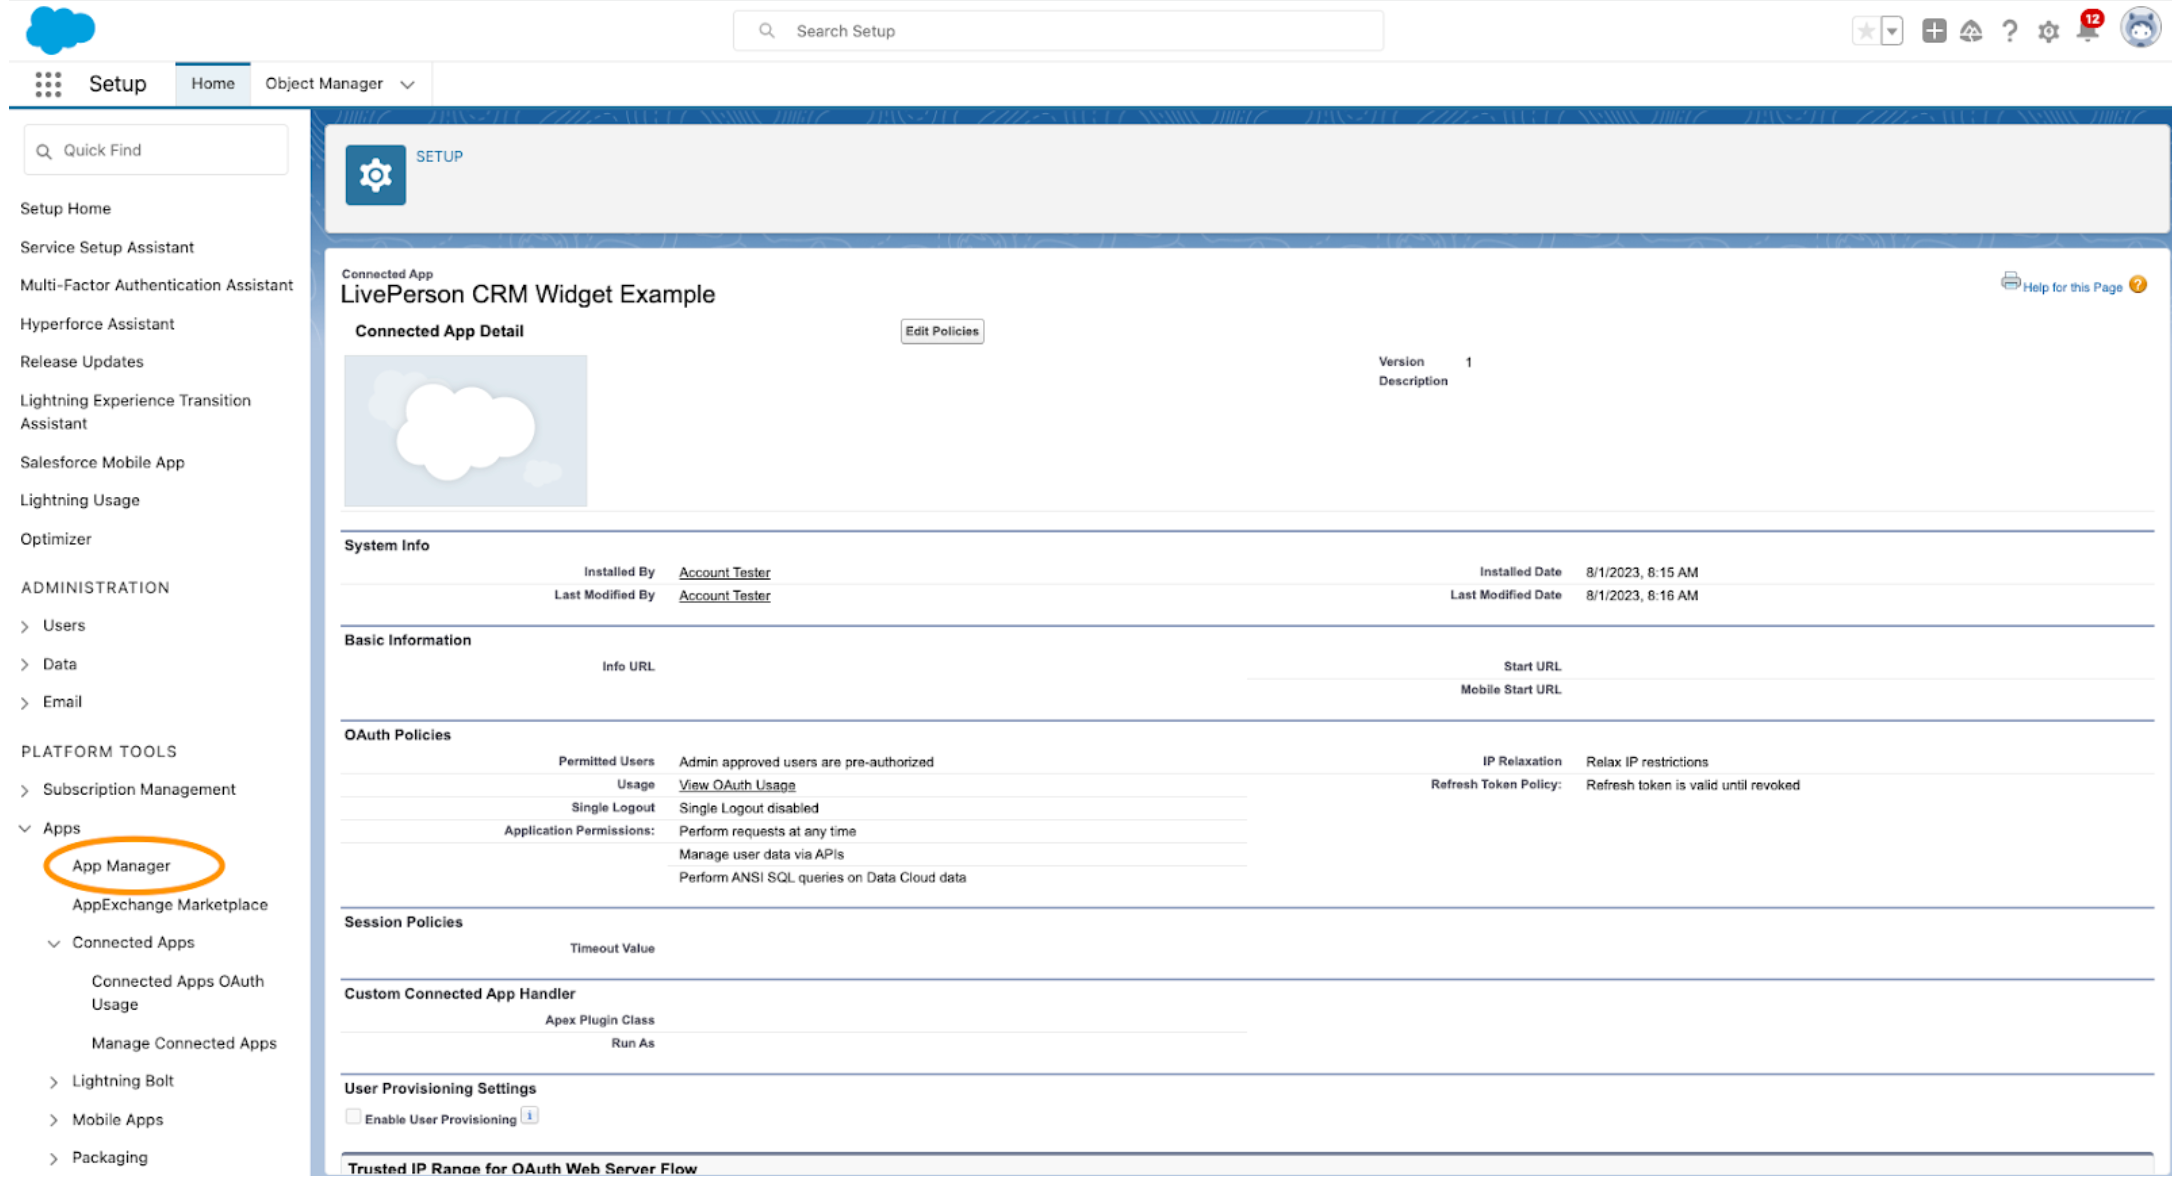Screen dimensions: 2172x1194
Task: Open AppExchange Marketplace
Action: pyautogui.click(x=170, y=905)
